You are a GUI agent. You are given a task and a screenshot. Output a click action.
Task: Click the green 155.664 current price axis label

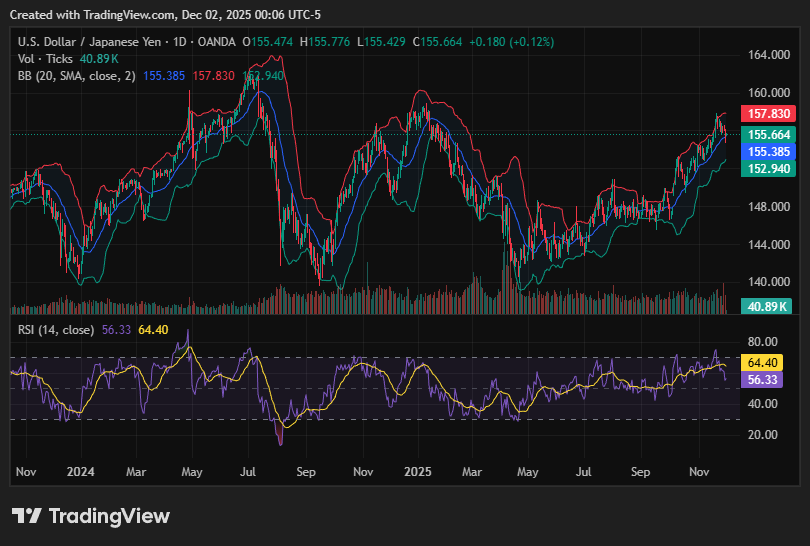[766, 135]
